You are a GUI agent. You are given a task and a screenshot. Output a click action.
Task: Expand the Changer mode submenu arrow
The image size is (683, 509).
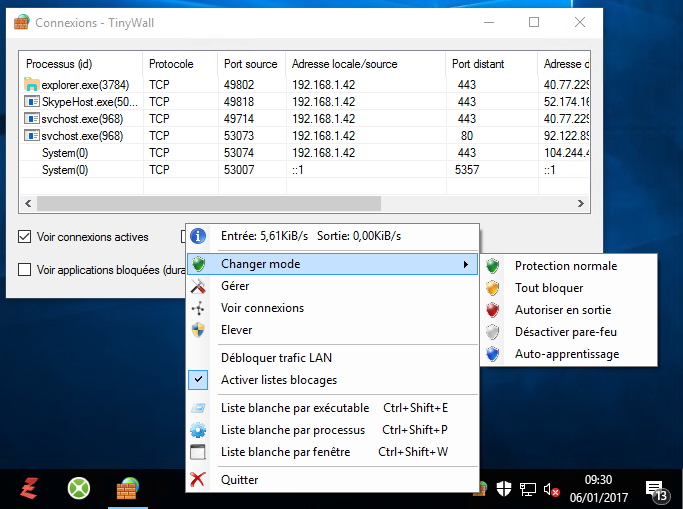click(466, 264)
